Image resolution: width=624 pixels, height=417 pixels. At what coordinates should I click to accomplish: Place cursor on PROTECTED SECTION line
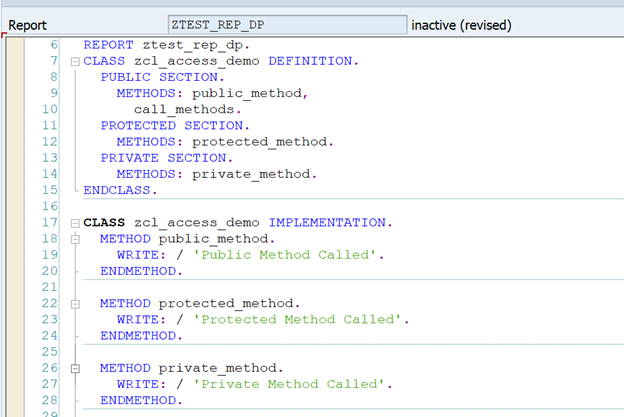[x=171, y=126]
